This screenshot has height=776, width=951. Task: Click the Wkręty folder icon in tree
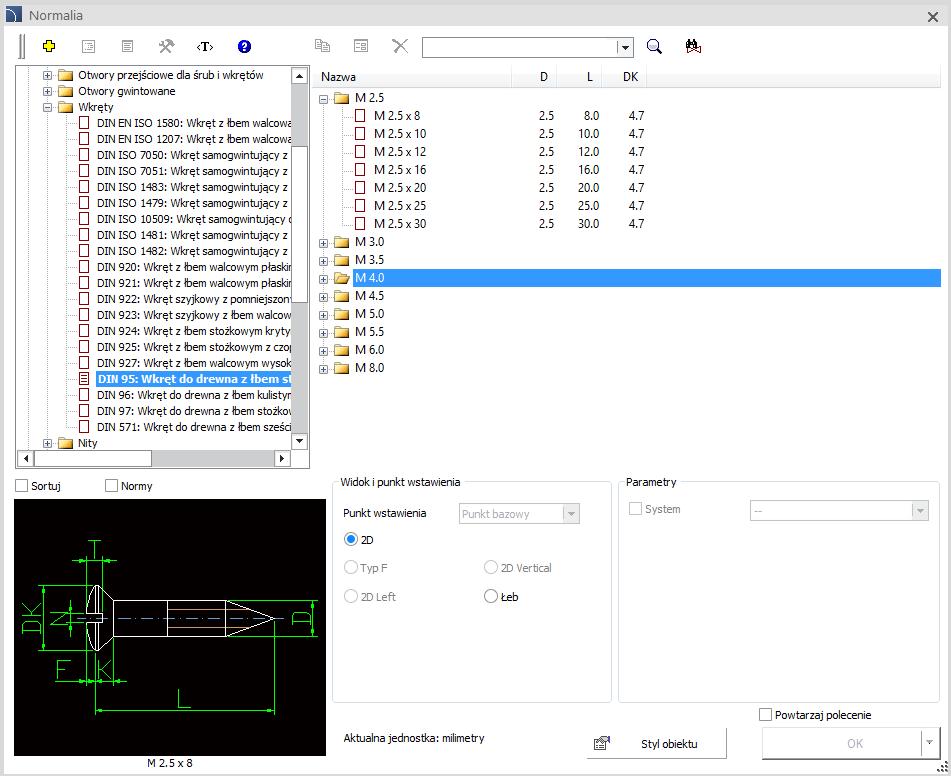66,107
